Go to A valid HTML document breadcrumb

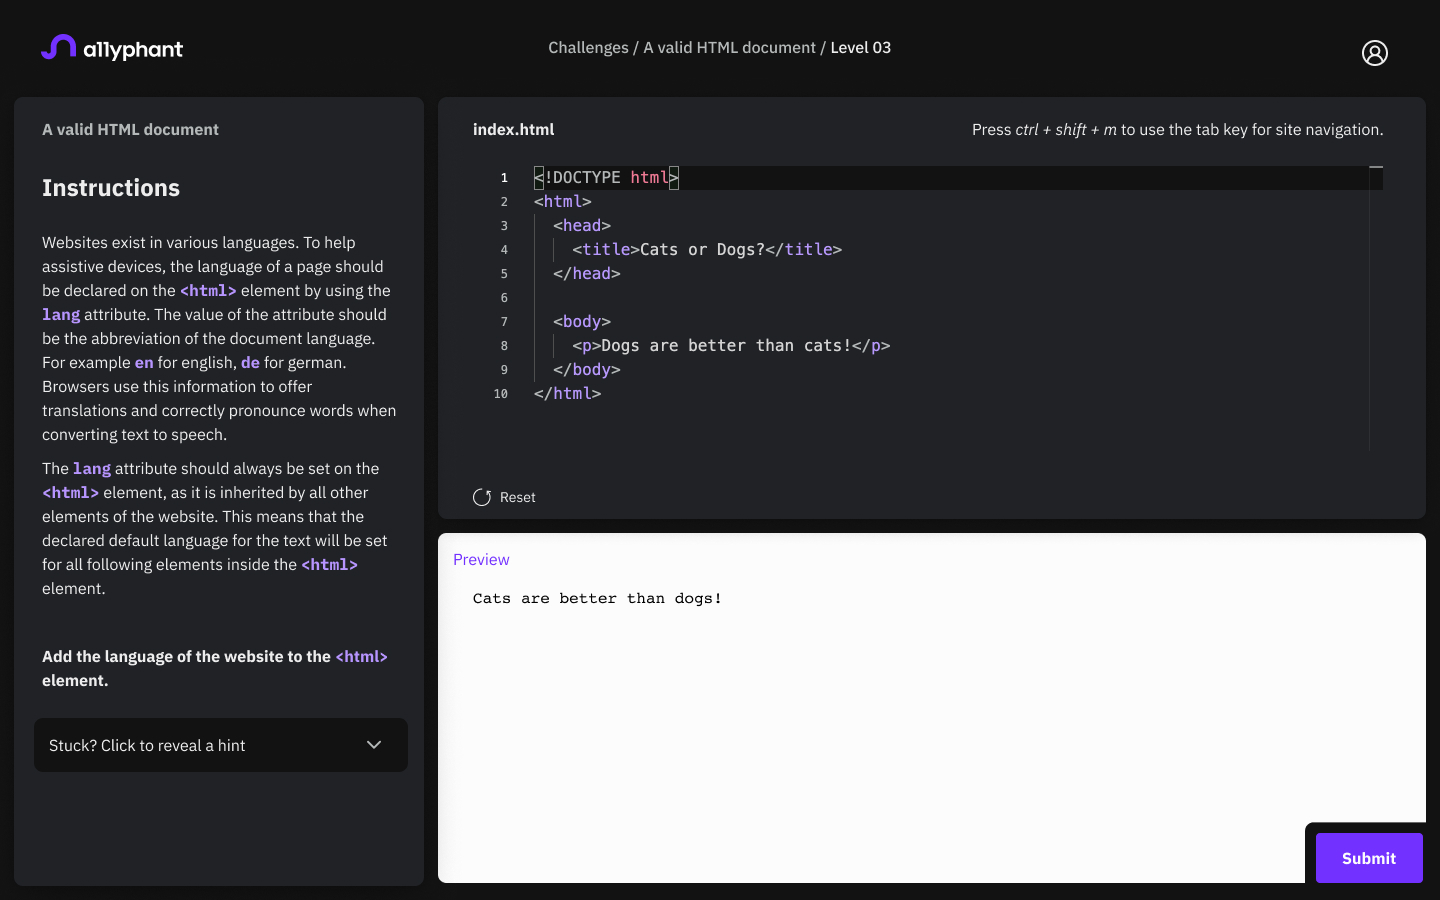coord(729,48)
